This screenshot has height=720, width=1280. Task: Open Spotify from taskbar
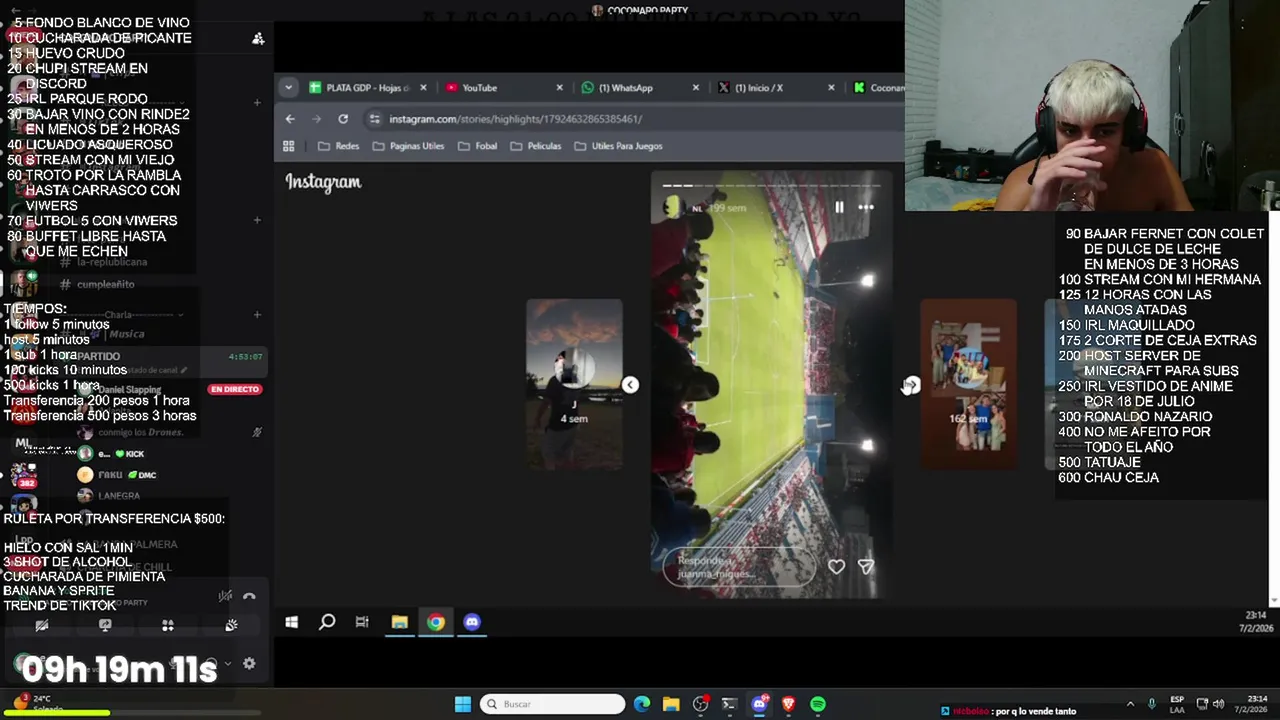pos(818,704)
